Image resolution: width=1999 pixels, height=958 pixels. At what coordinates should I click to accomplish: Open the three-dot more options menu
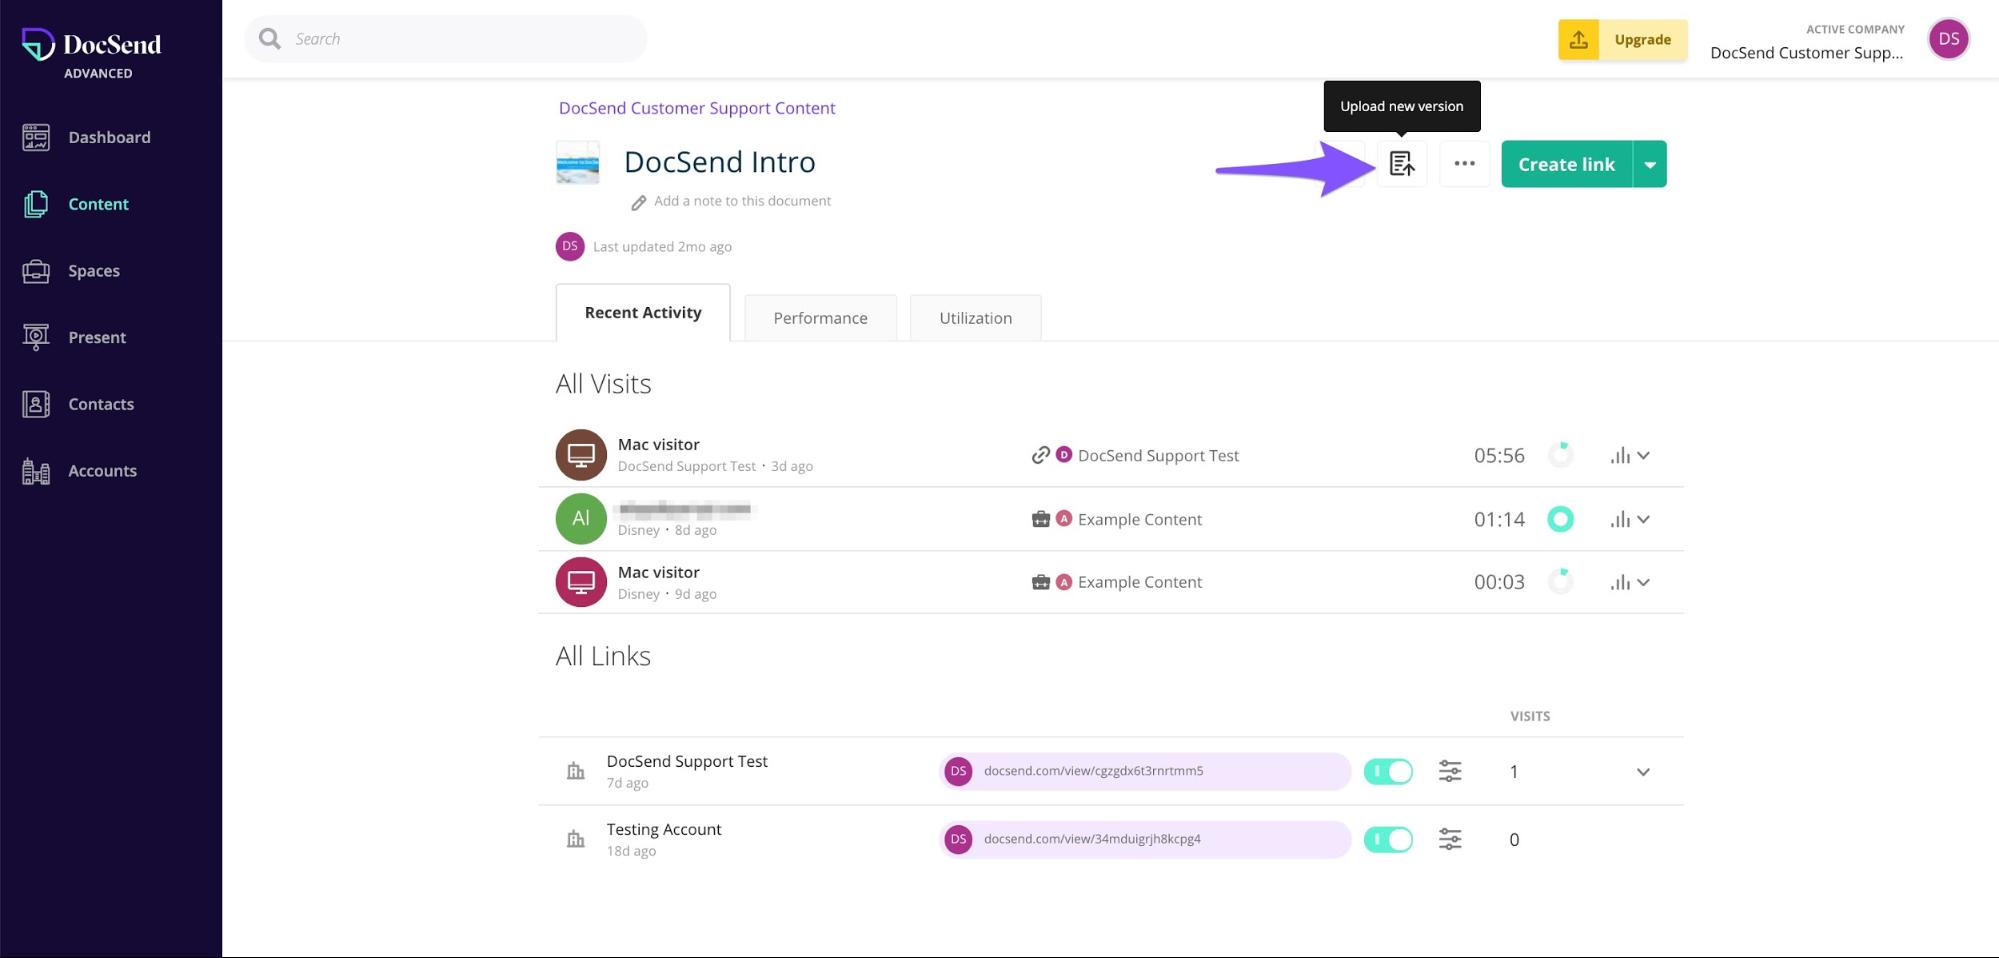(x=1464, y=163)
